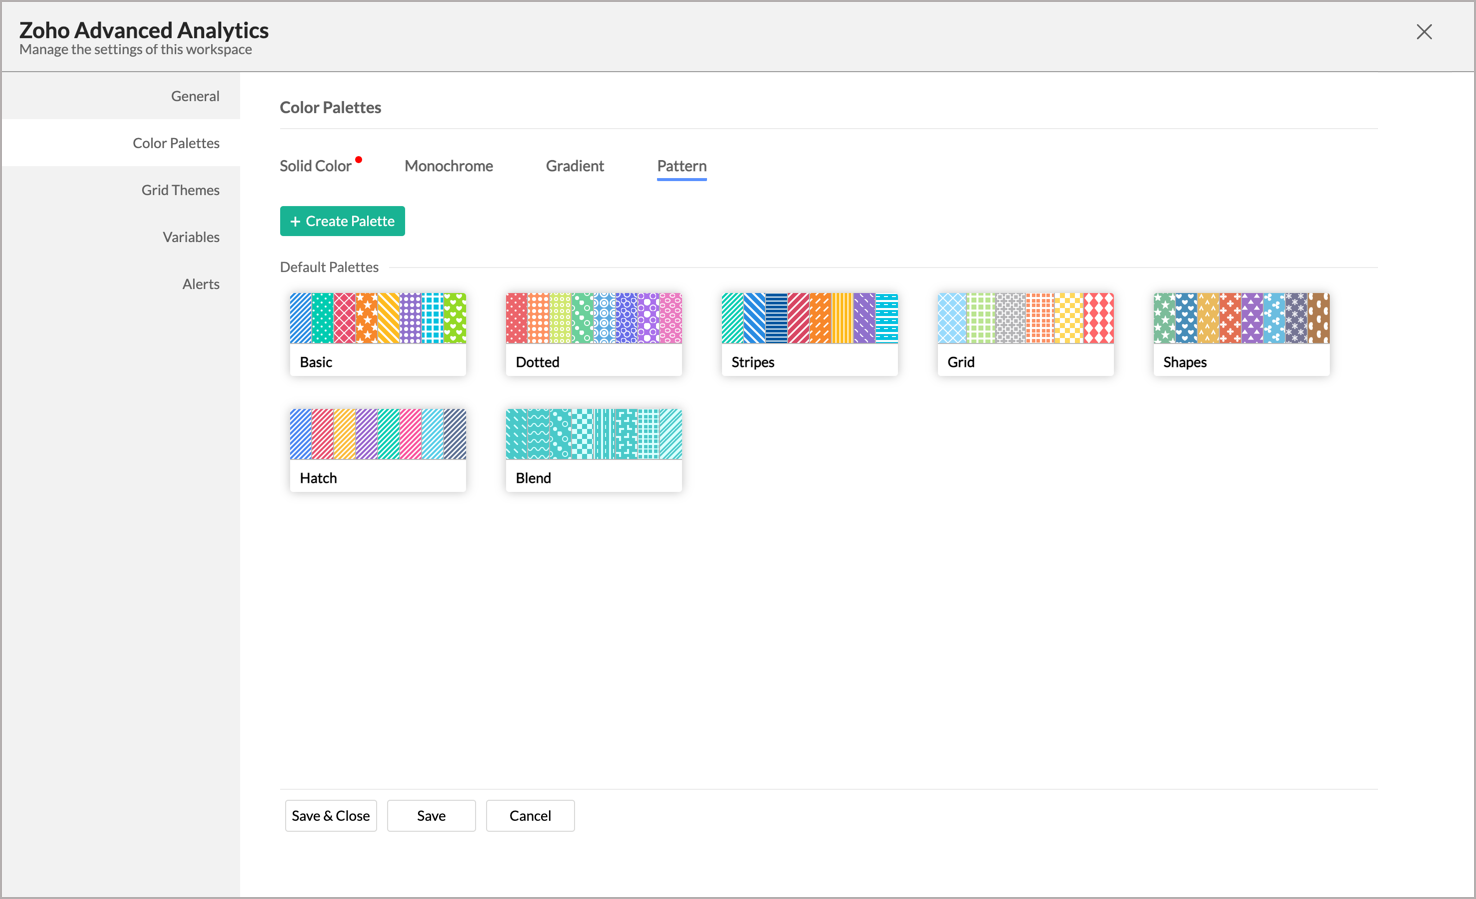Select the Stripes pattern palette
Viewport: 1476px width, 899px height.
pyautogui.click(x=809, y=333)
